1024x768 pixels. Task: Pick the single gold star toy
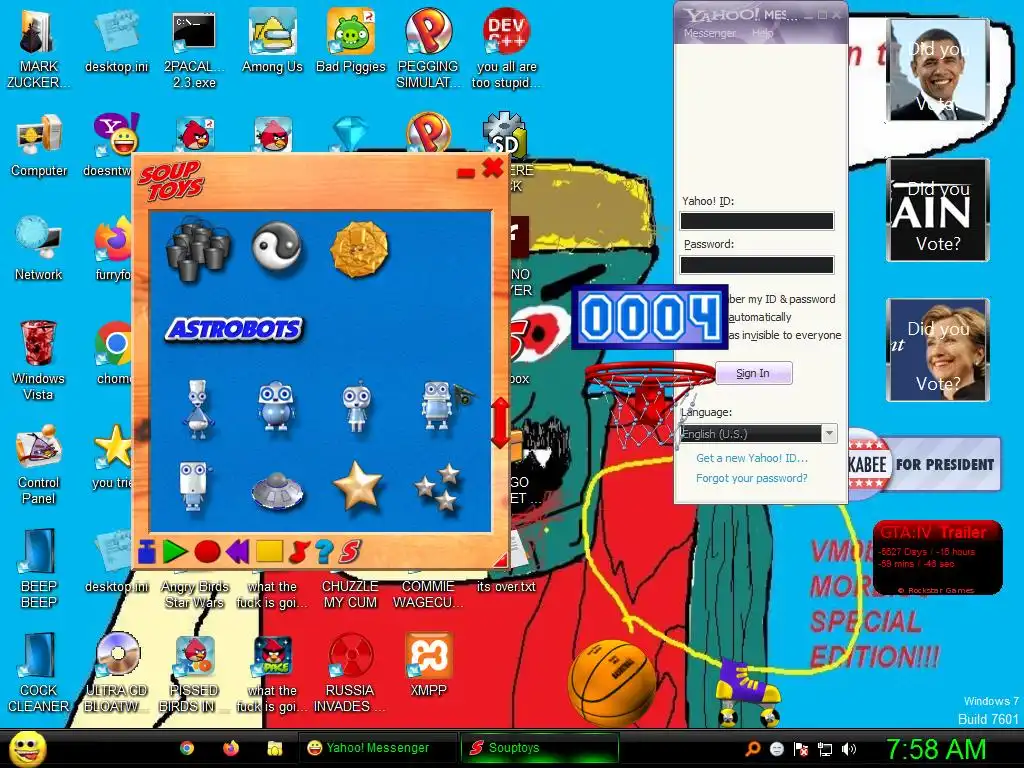(x=357, y=485)
